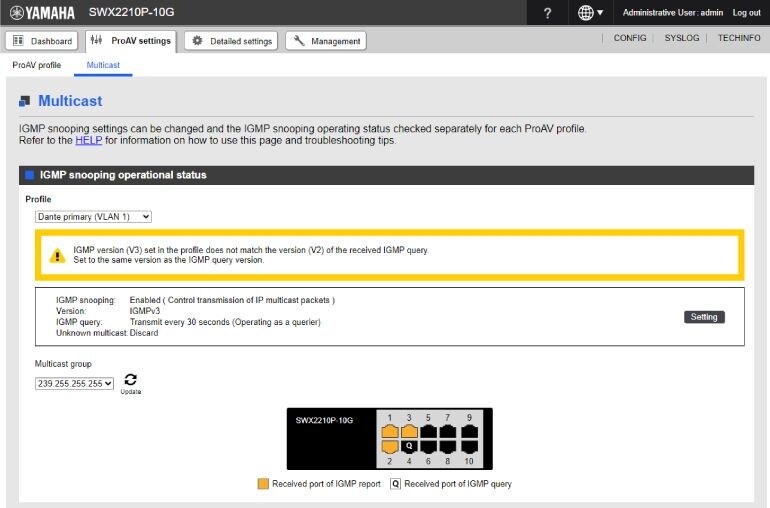Click port 4 marked with Q
Image resolution: width=770 pixels, height=508 pixels.
coord(408,447)
